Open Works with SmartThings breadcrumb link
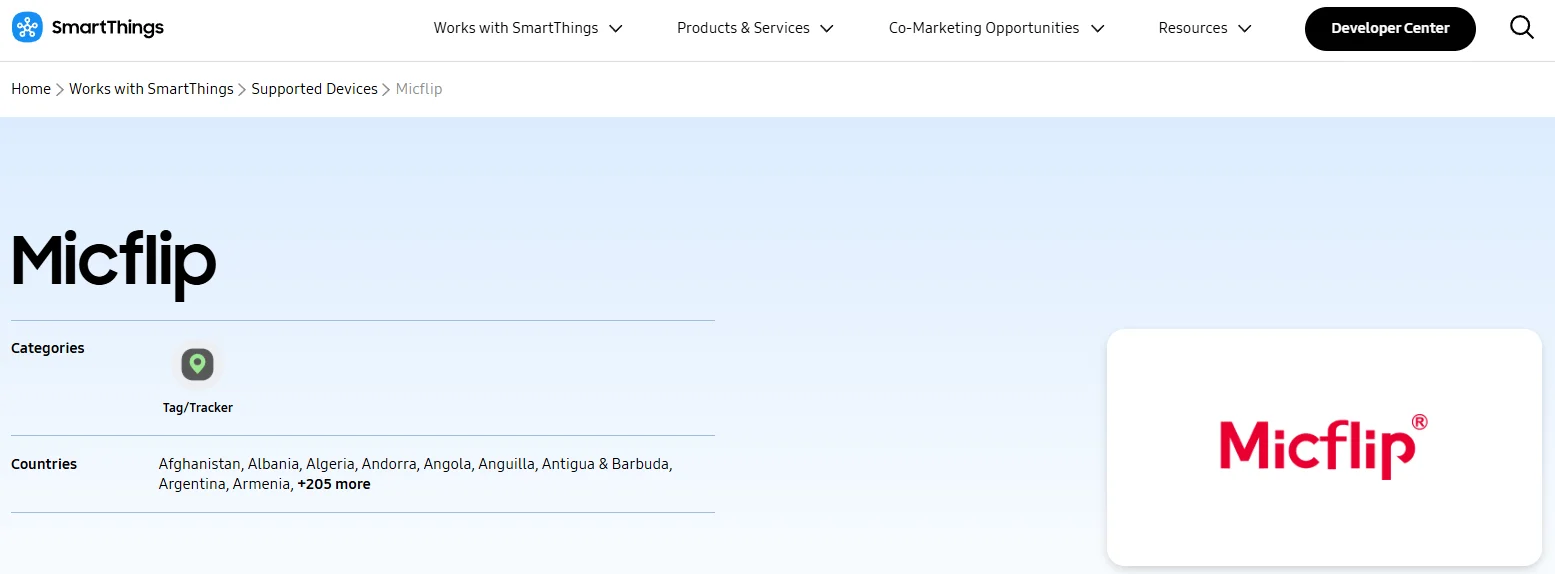This screenshot has width=1555, height=574. point(151,89)
